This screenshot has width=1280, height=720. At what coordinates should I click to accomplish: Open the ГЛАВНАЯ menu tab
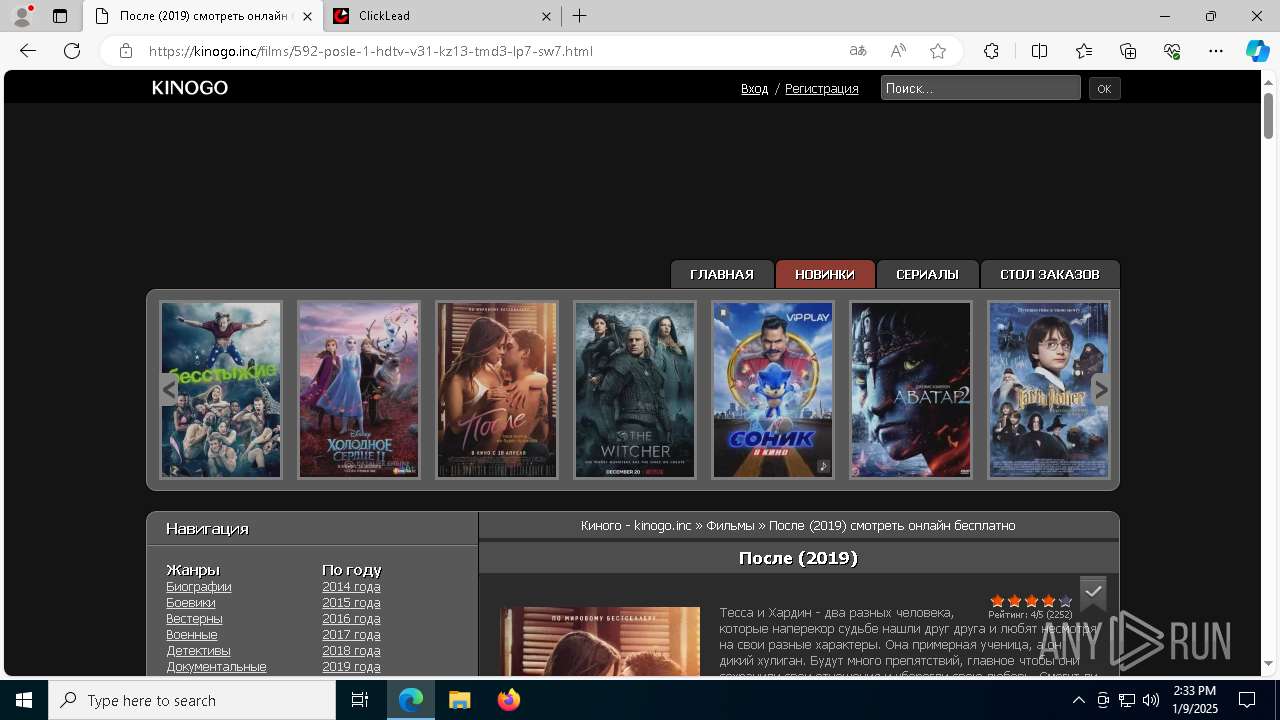pos(722,274)
